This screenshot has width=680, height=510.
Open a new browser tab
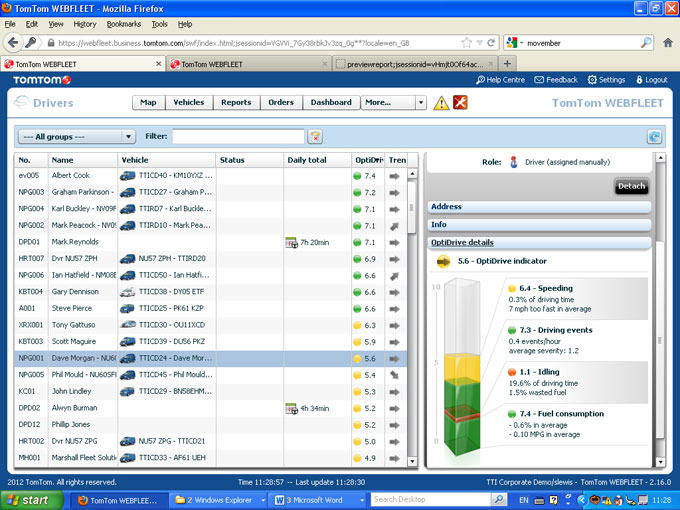pos(507,64)
